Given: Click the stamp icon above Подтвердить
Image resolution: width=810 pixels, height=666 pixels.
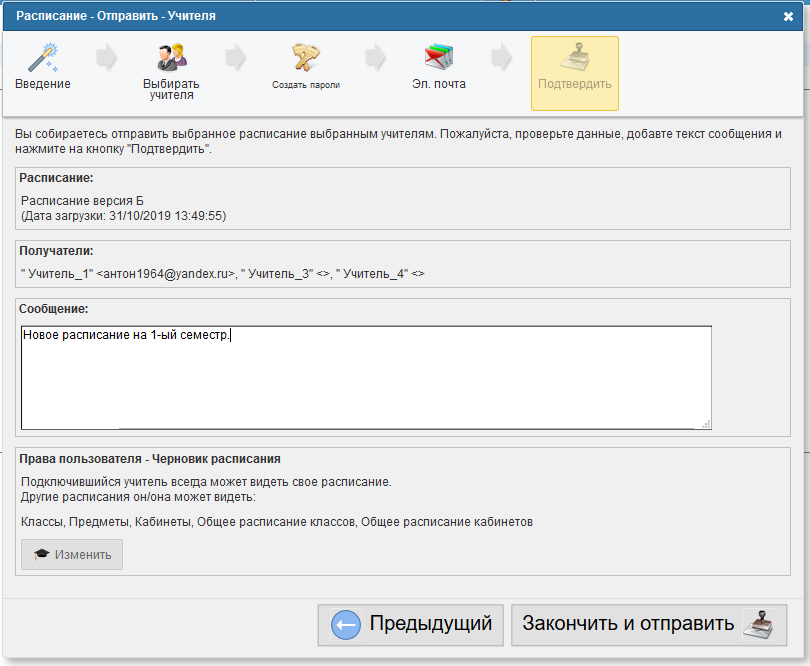Looking at the screenshot, I should pyautogui.click(x=574, y=57).
